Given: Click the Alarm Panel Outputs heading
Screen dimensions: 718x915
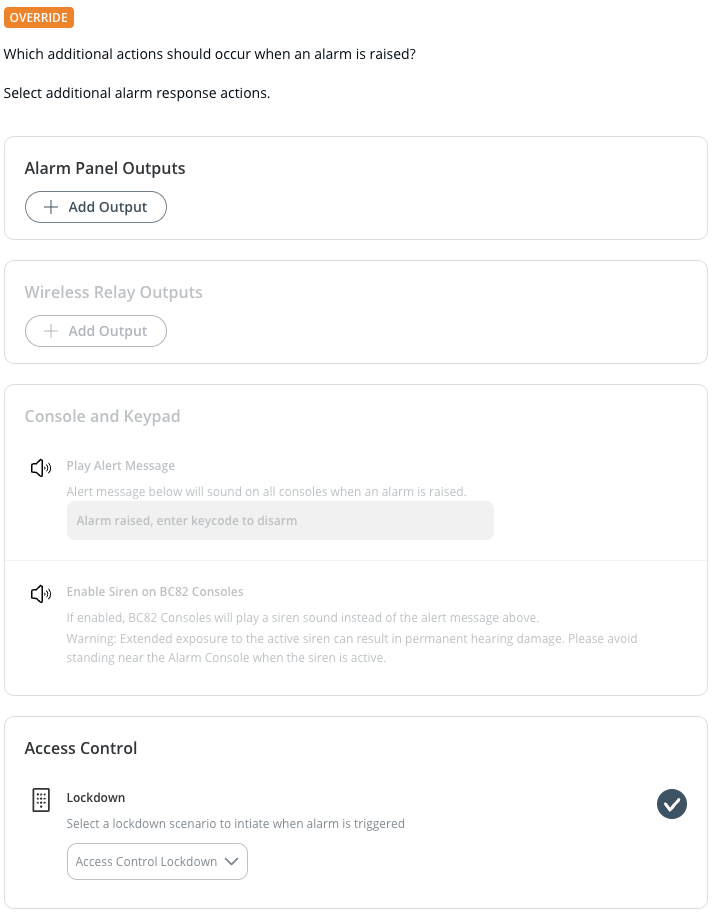Looking at the screenshot, I should coord(105,168).
